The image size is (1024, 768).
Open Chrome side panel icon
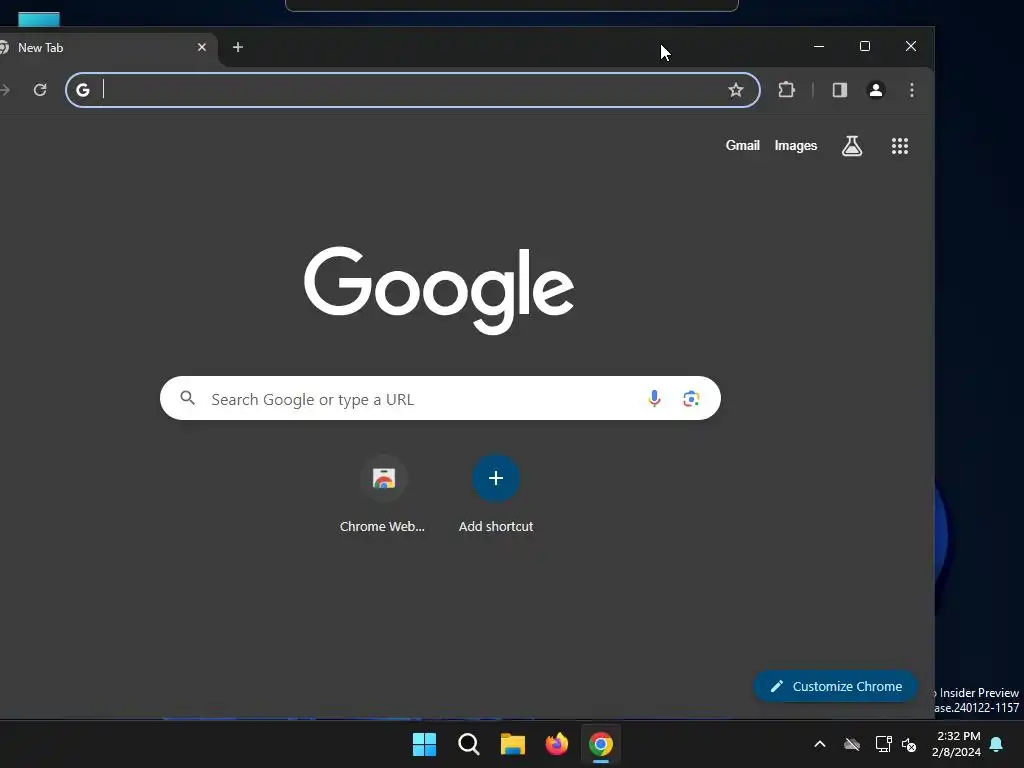coord(839,89)
